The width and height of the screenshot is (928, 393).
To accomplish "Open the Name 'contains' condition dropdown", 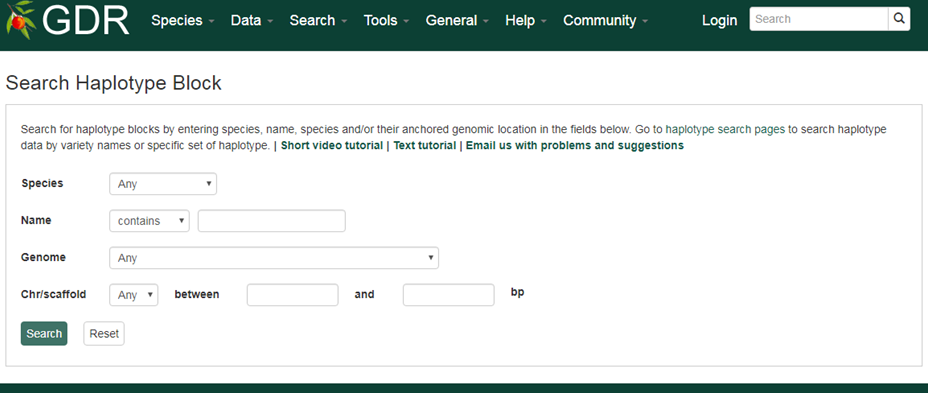I will pyautogui.click(x=149, y=221).
